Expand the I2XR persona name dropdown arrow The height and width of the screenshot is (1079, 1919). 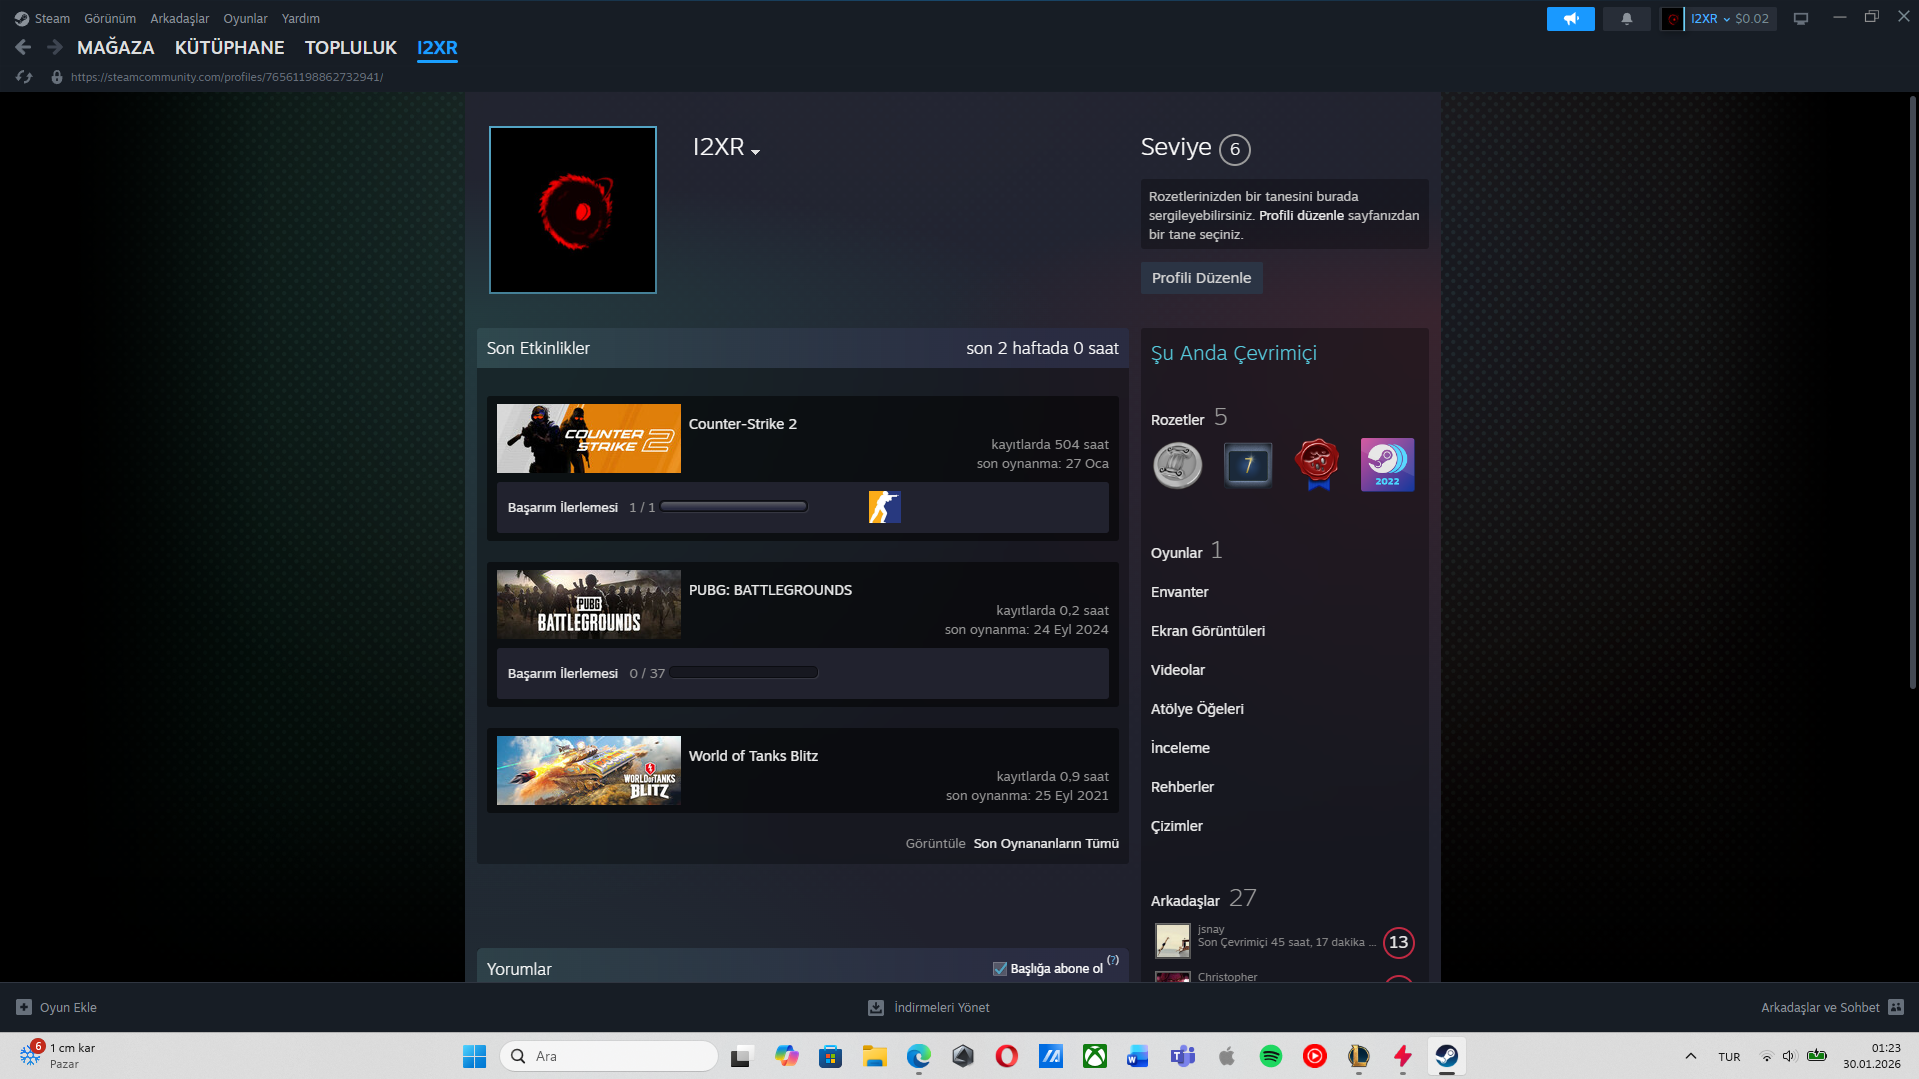[x=755, y=152]
